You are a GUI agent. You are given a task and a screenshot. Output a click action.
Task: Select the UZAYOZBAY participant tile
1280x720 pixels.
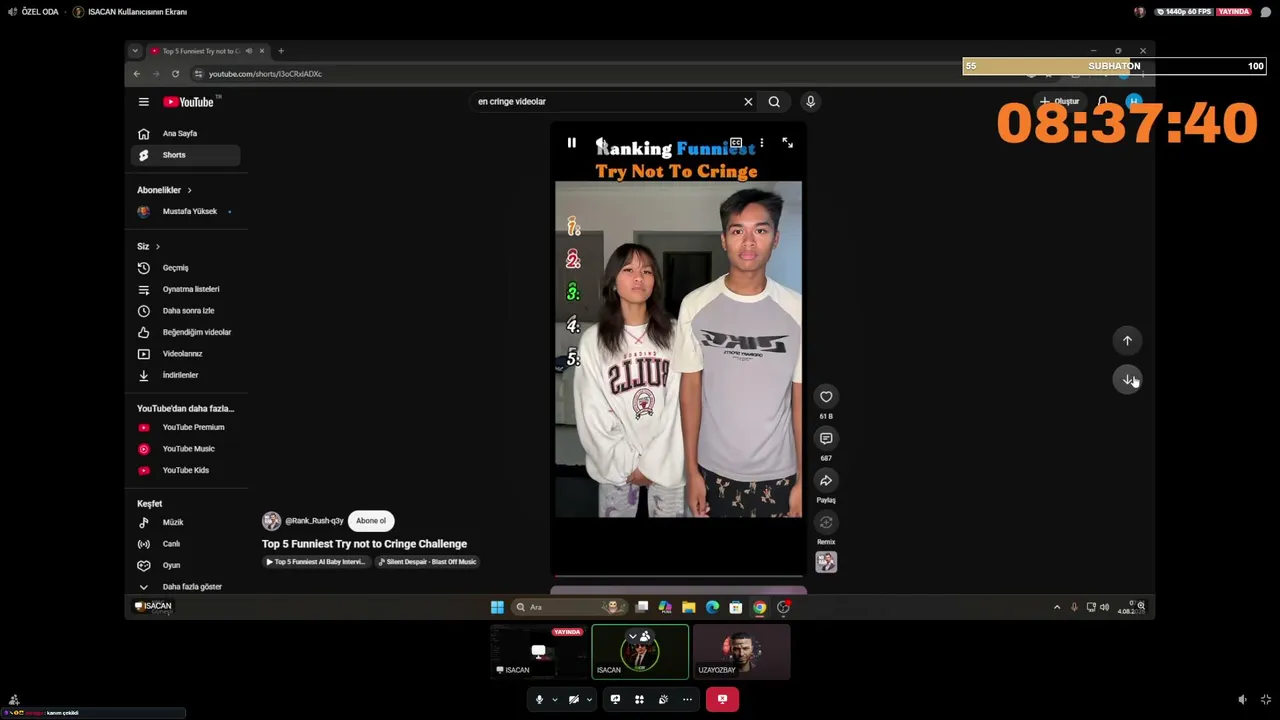pyautogui.click(x=741, y=652)
